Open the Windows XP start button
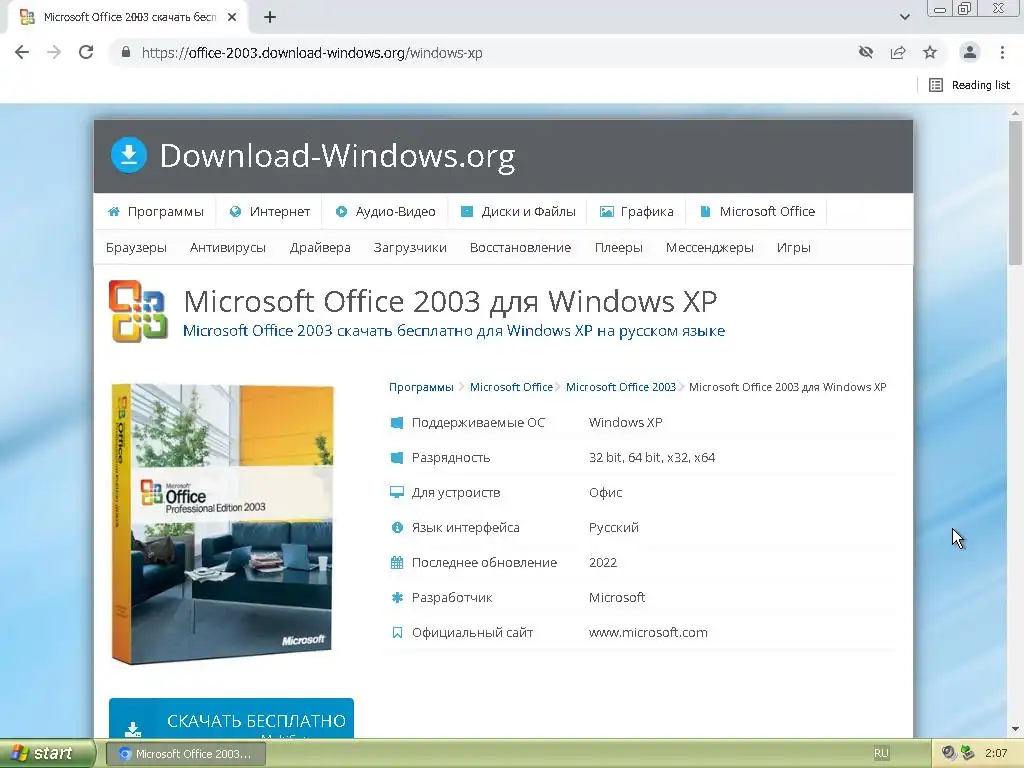Image resolution: width=1024 pixels, height=768 pixels. pyautogui.click(x=46, y=754)
